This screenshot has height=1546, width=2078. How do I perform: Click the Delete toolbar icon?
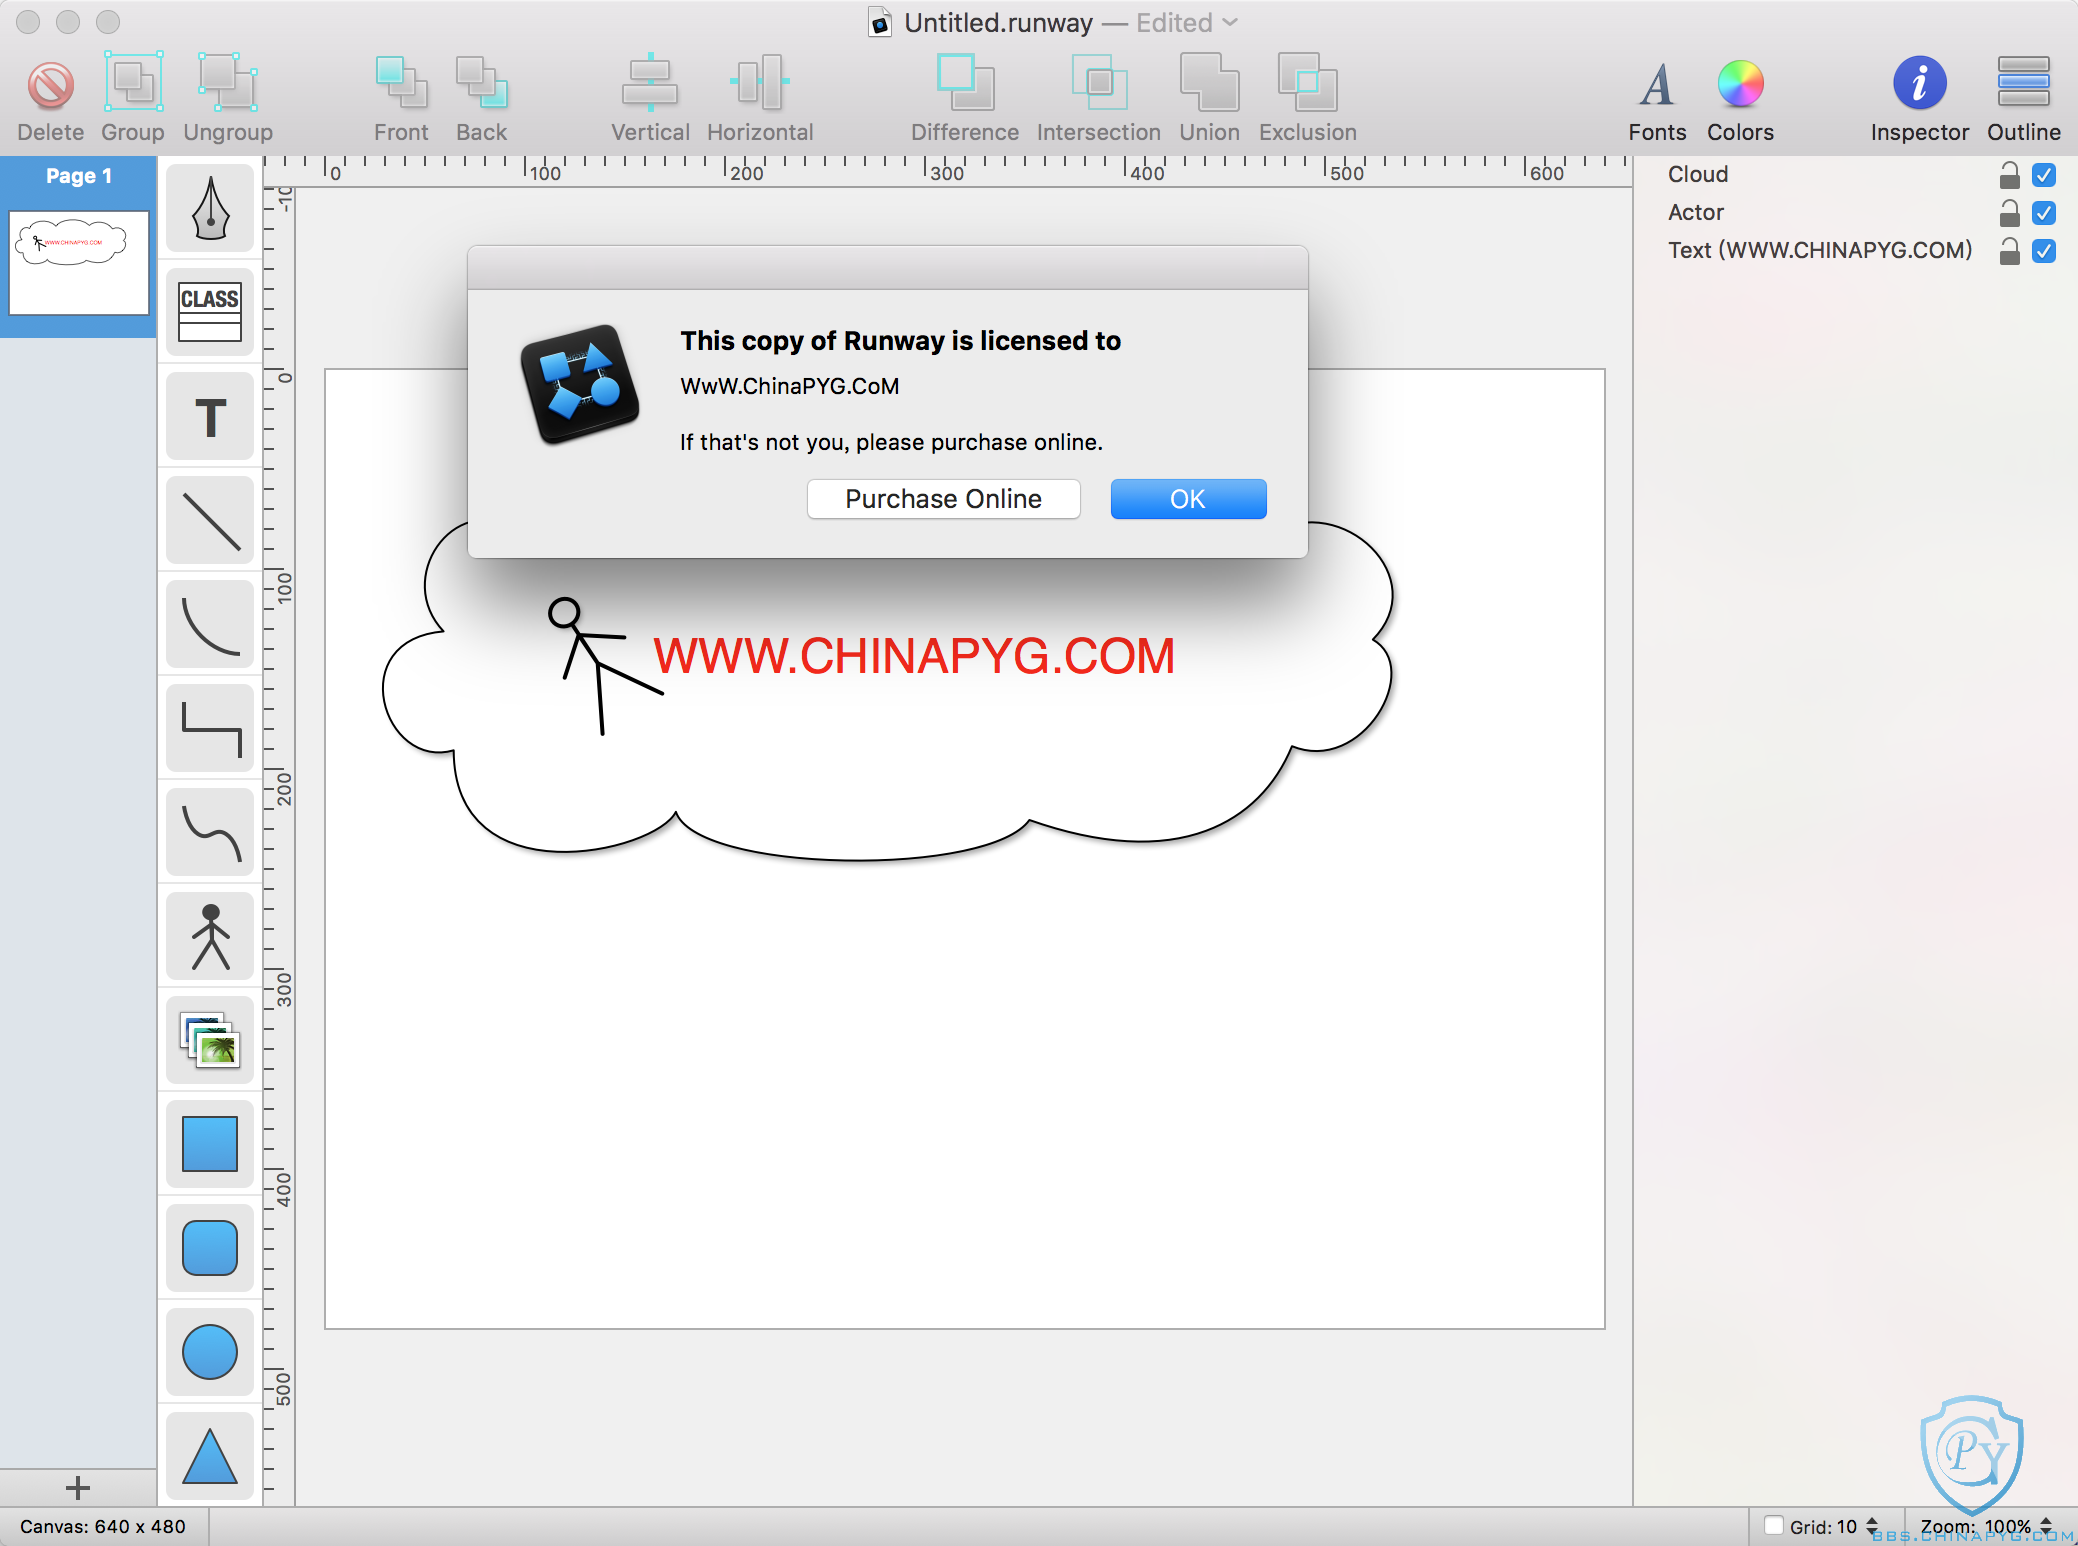(x=50, y=86)
